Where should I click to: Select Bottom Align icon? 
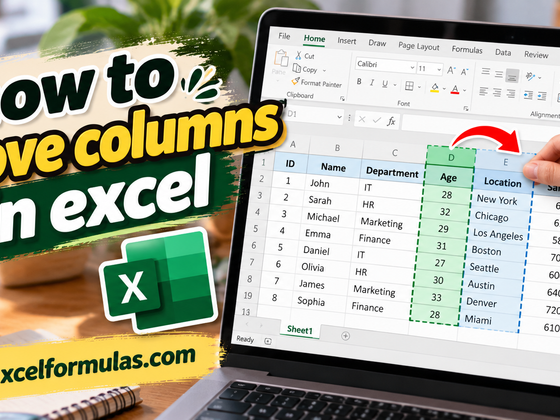[x=512, y=75]
